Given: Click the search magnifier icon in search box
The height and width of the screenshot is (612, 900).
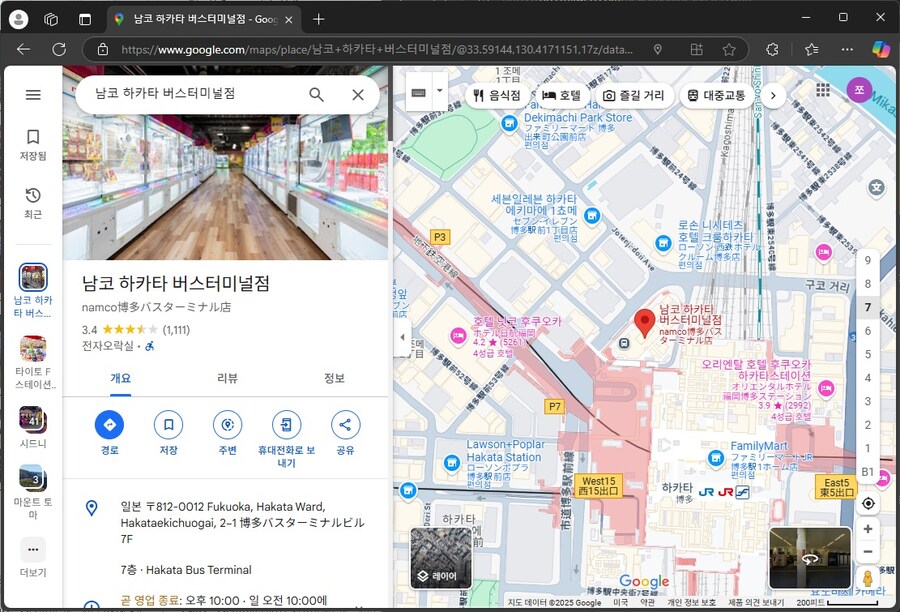Looking at the screenshot, I should pos(316,95).
